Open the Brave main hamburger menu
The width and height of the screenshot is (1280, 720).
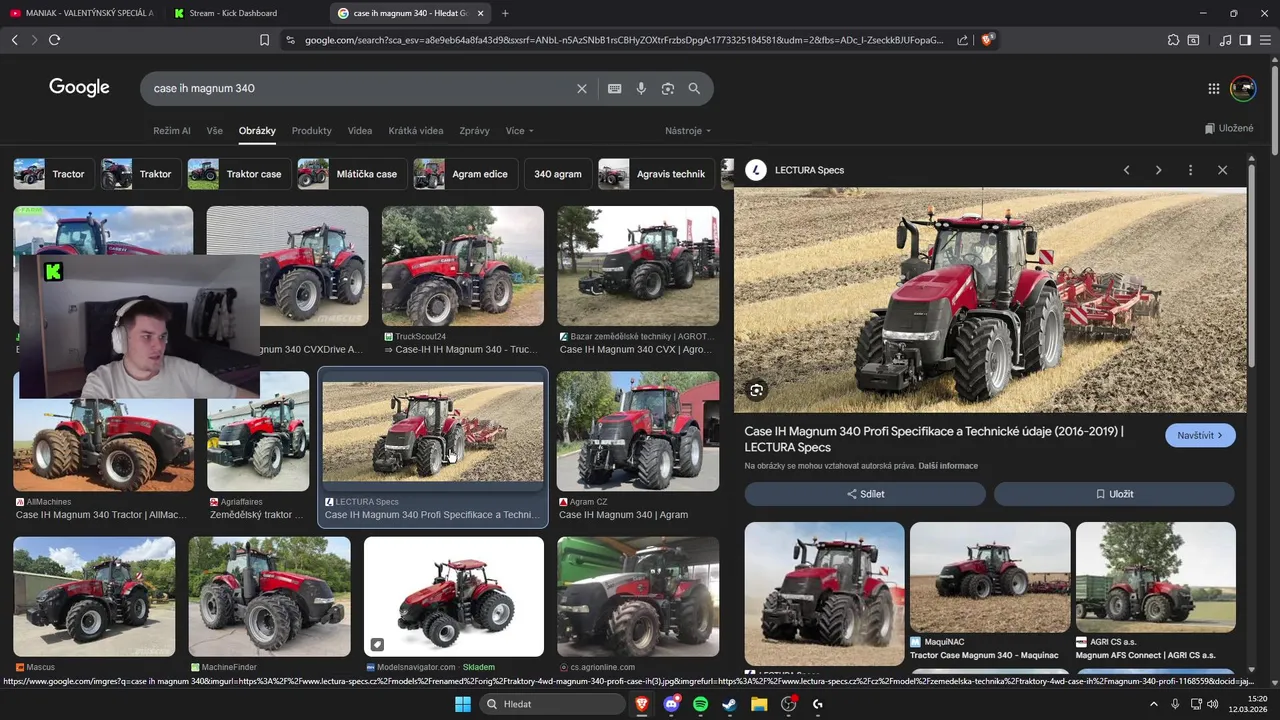tap(1265, 40)
